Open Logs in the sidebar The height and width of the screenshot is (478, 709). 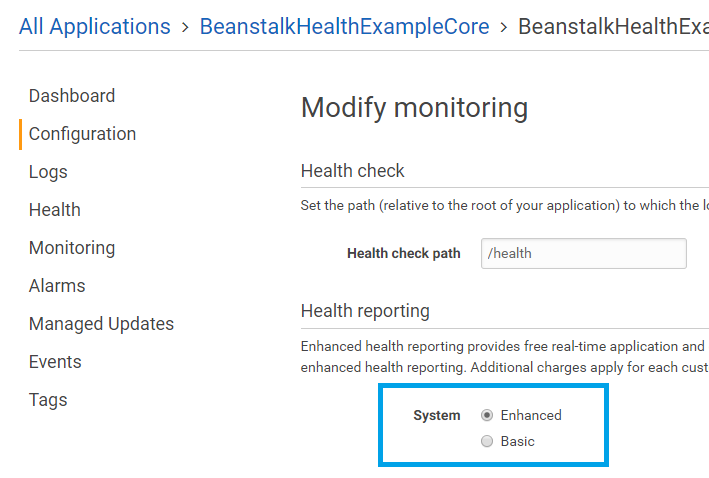(48, 172)
